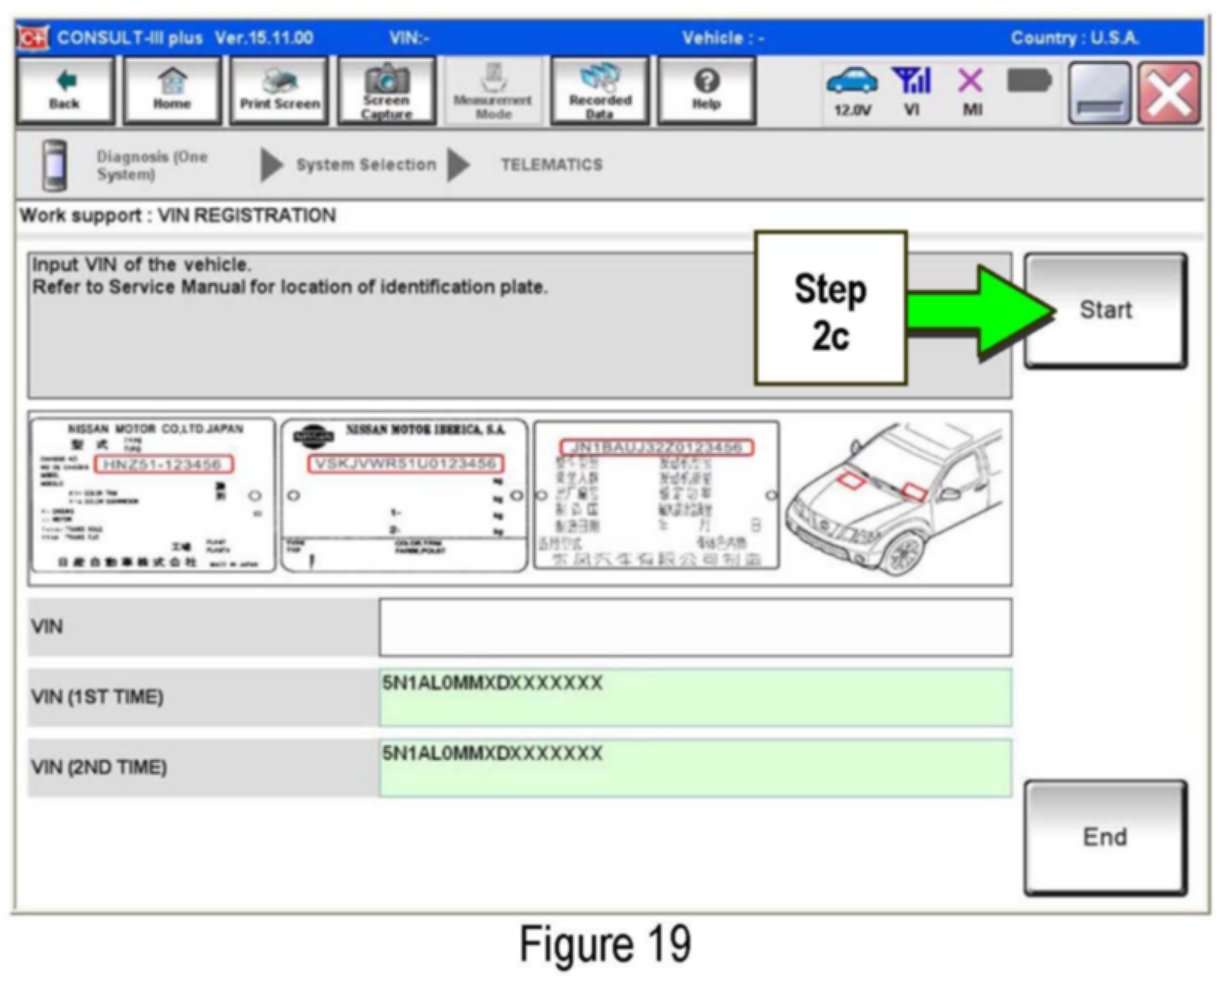
Task: Minimize the CONSULT-III plus window
Action: point(1100,93)
